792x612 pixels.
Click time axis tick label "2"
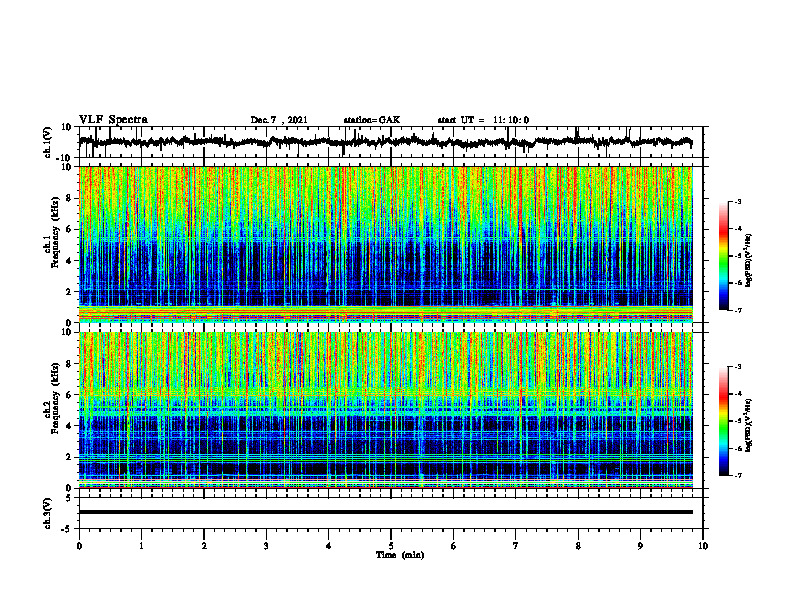(204, 546)
